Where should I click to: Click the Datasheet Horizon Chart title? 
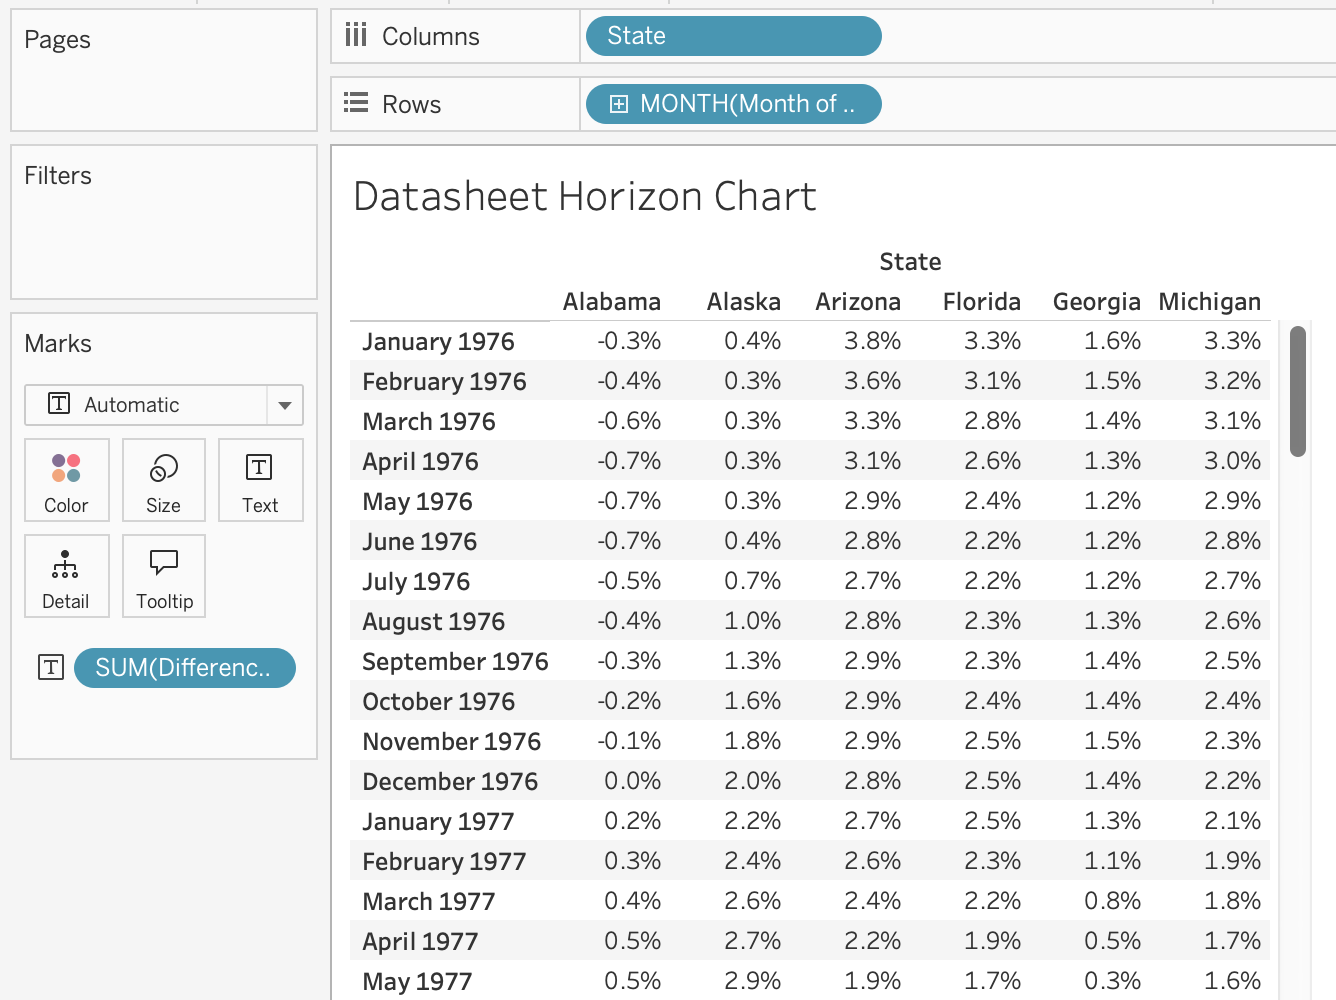585,197
